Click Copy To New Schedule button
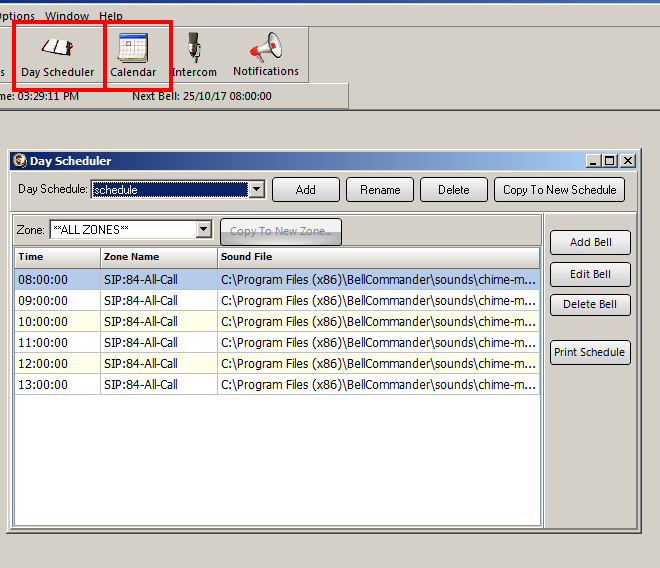The width and height of the screenshot is (660, 568). (559, 189)
